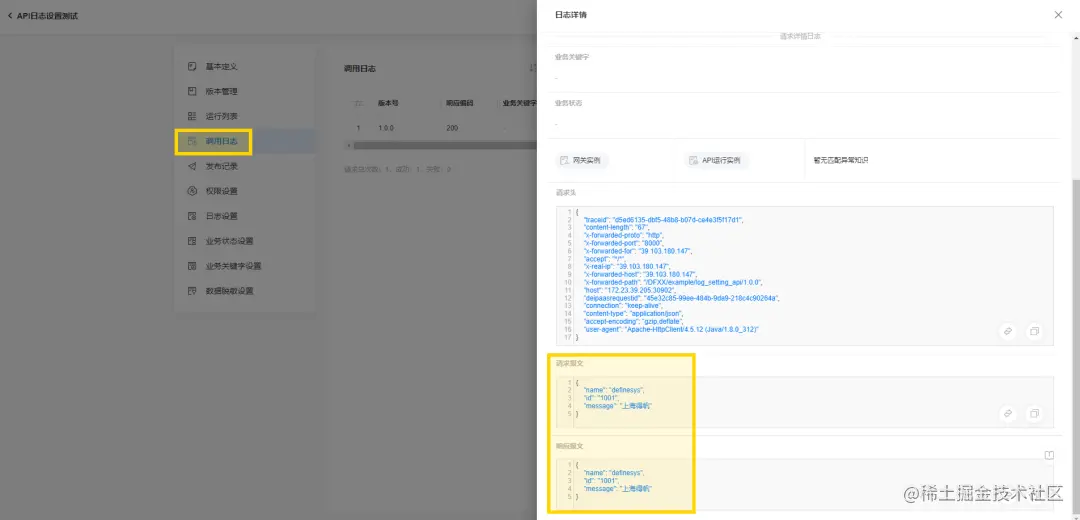Copy the 请求头 content with copy icon
The image size is (1080, 520).
coord(1035,331)
